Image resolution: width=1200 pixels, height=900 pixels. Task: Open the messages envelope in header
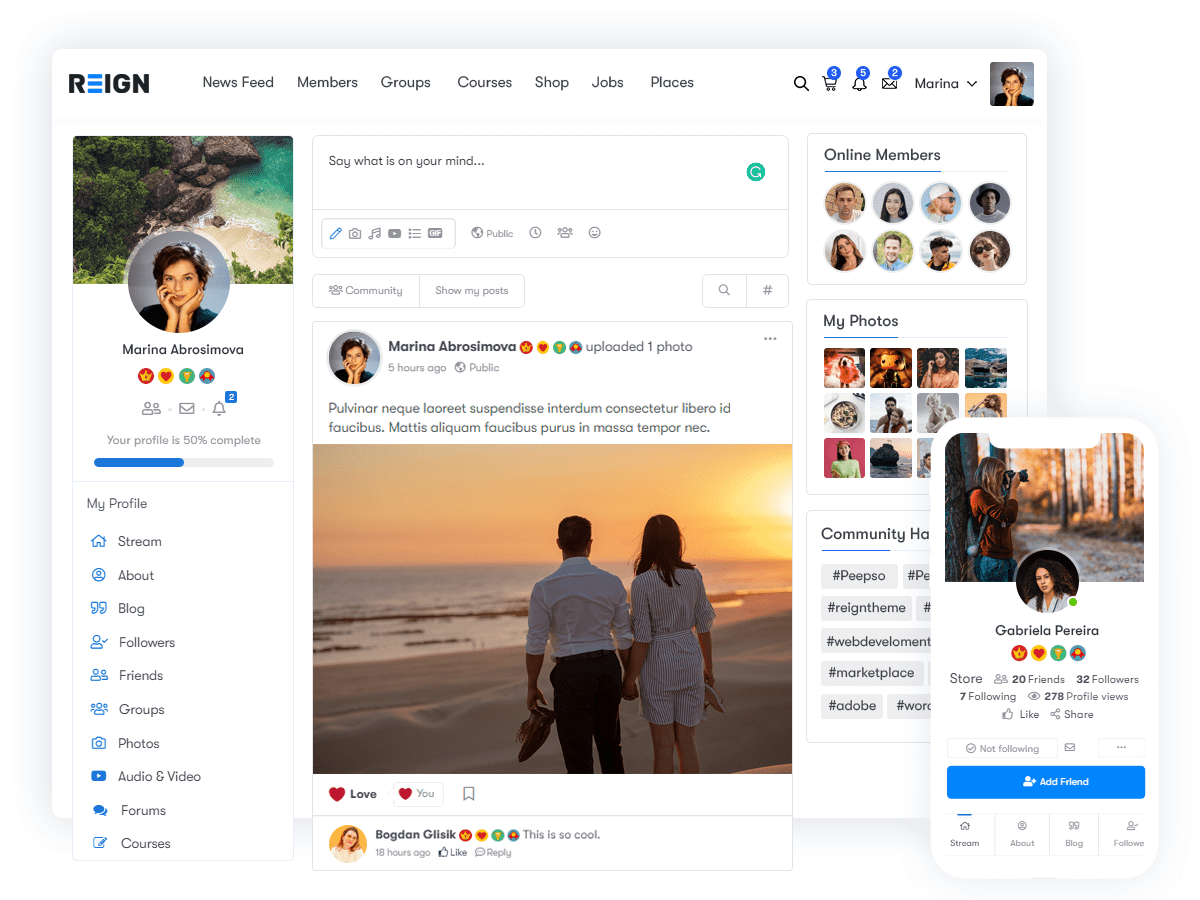[x=889, y=84]
